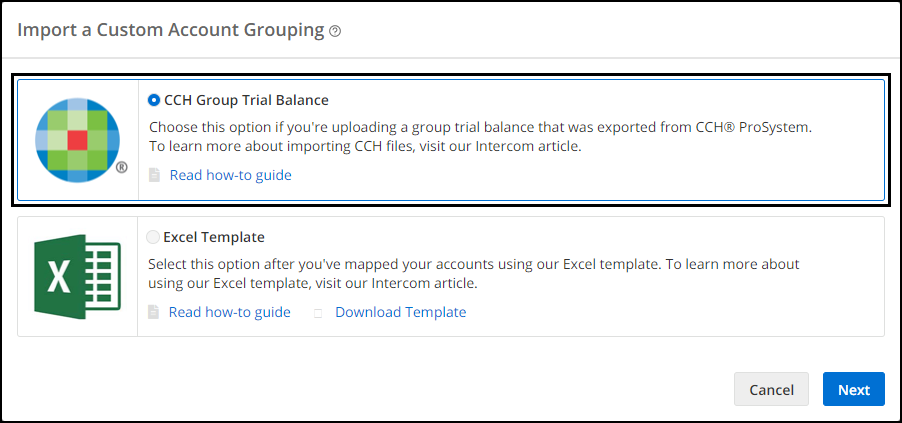Click document icon beside Excel how-to guide
This screenshot has width=902, height=423.
153,313
